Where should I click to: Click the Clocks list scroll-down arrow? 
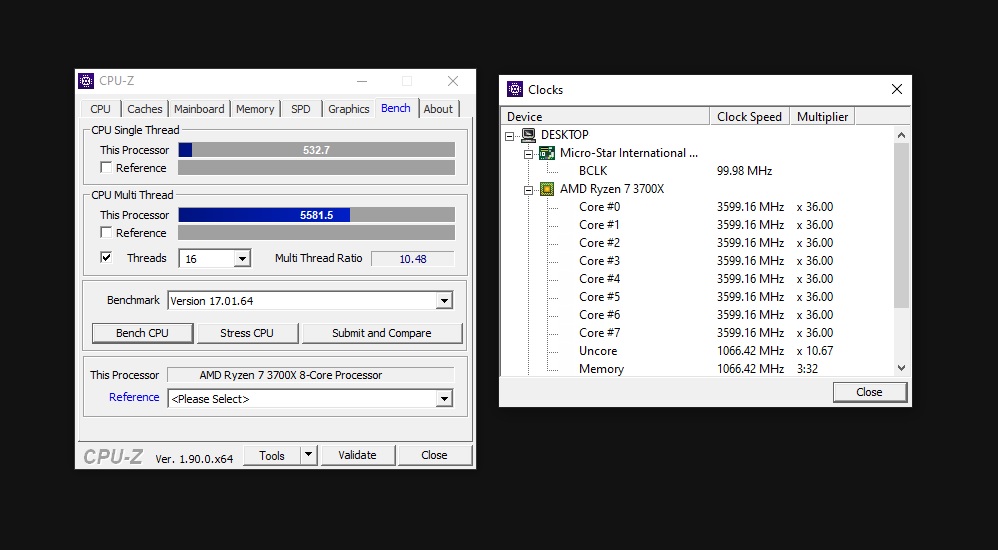(x=901, y=367)
